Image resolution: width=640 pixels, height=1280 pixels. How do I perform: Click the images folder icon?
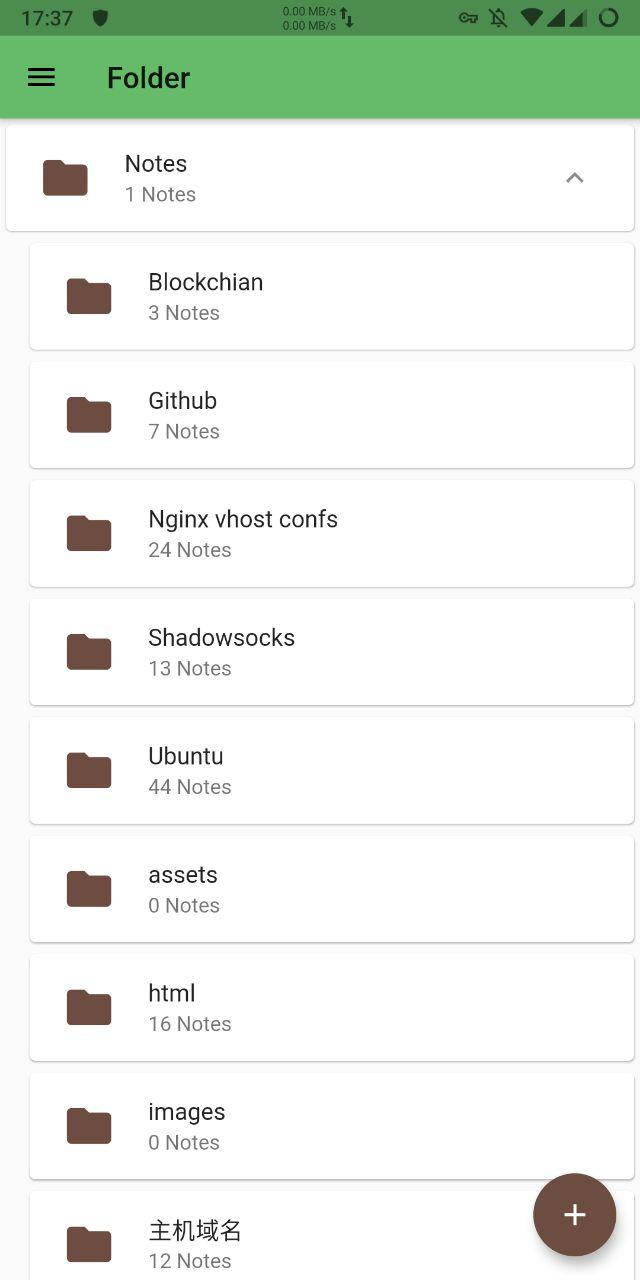88,1125
